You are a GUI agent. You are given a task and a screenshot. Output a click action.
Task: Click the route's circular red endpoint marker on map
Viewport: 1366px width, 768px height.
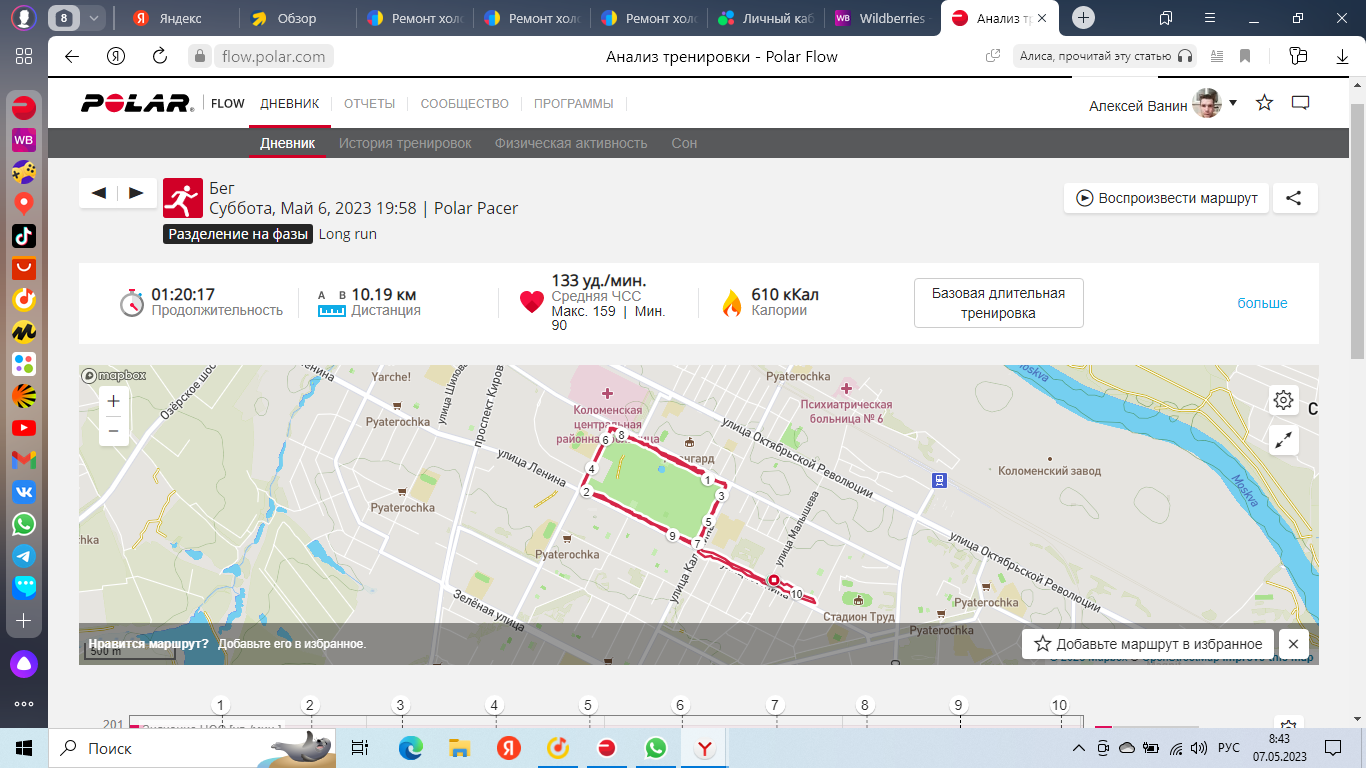pyautogui.click(x=773, y=580)
